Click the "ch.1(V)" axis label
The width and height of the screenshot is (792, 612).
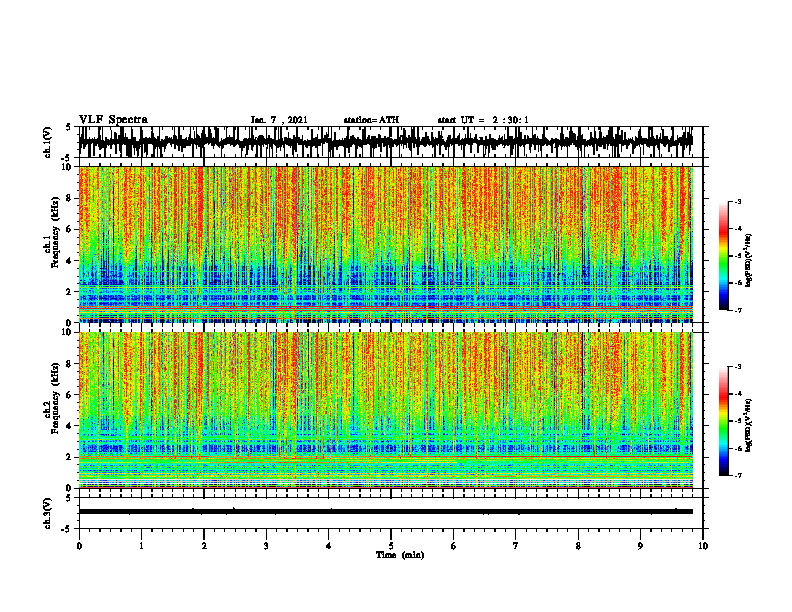click(x=47, y=142)
